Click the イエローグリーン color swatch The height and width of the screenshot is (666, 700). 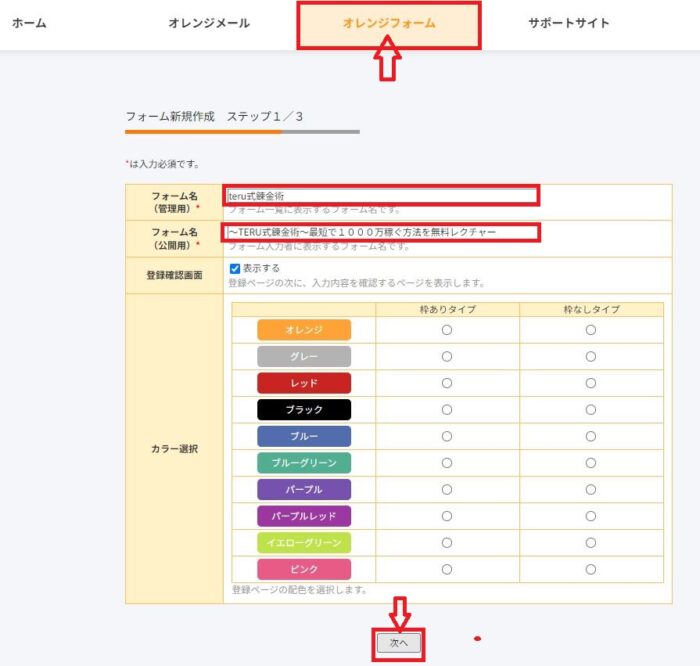click(304, 543)
